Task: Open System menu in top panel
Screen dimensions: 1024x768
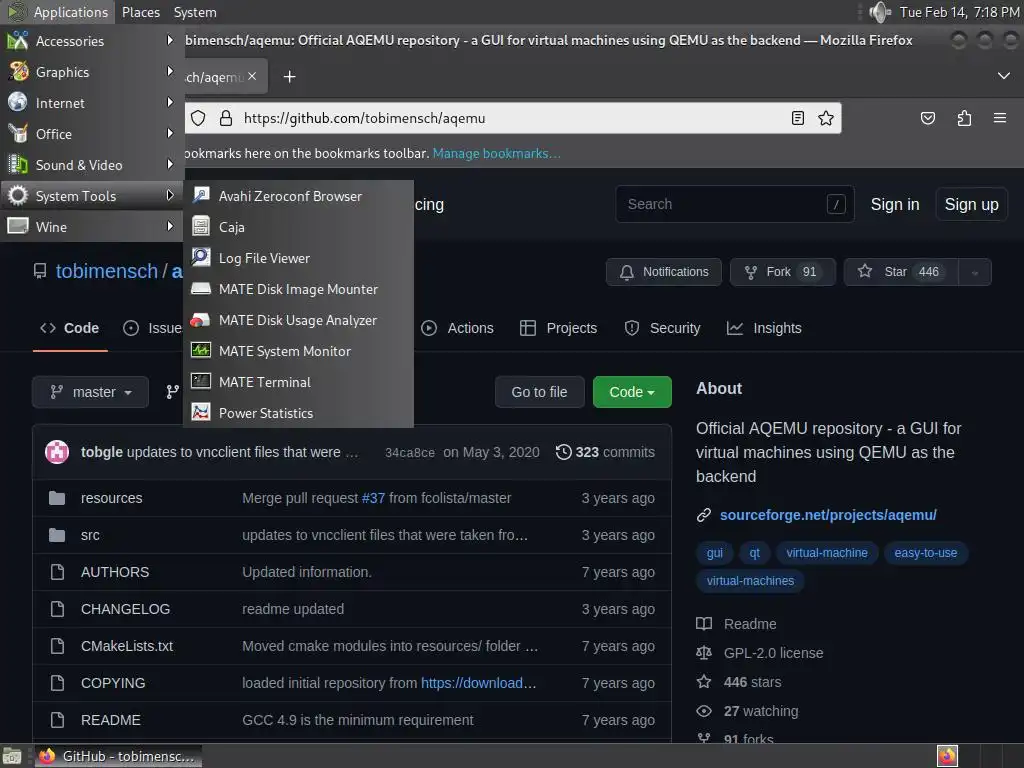Action: coord(195,12)
